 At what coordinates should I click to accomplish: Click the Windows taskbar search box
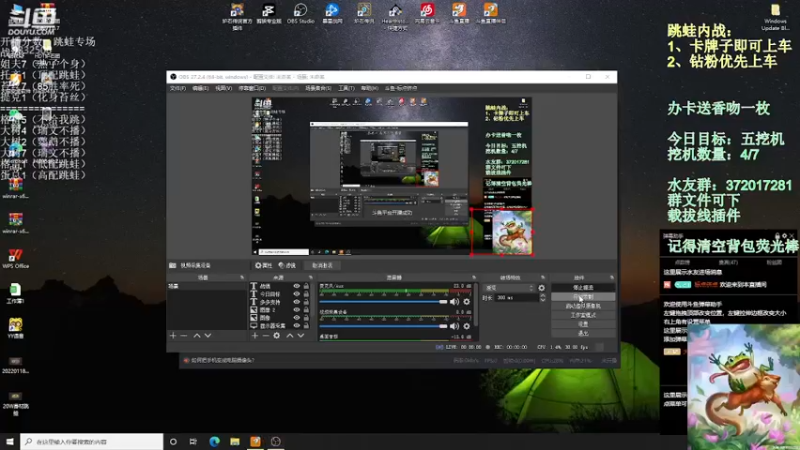tap(92, 441)
